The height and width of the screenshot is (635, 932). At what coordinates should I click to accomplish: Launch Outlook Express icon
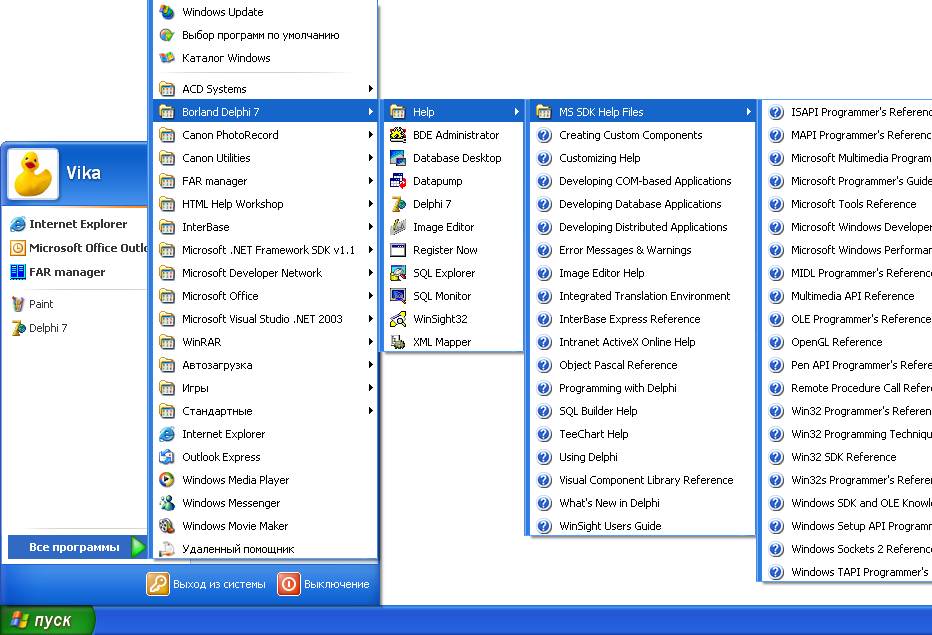point(167,457)
